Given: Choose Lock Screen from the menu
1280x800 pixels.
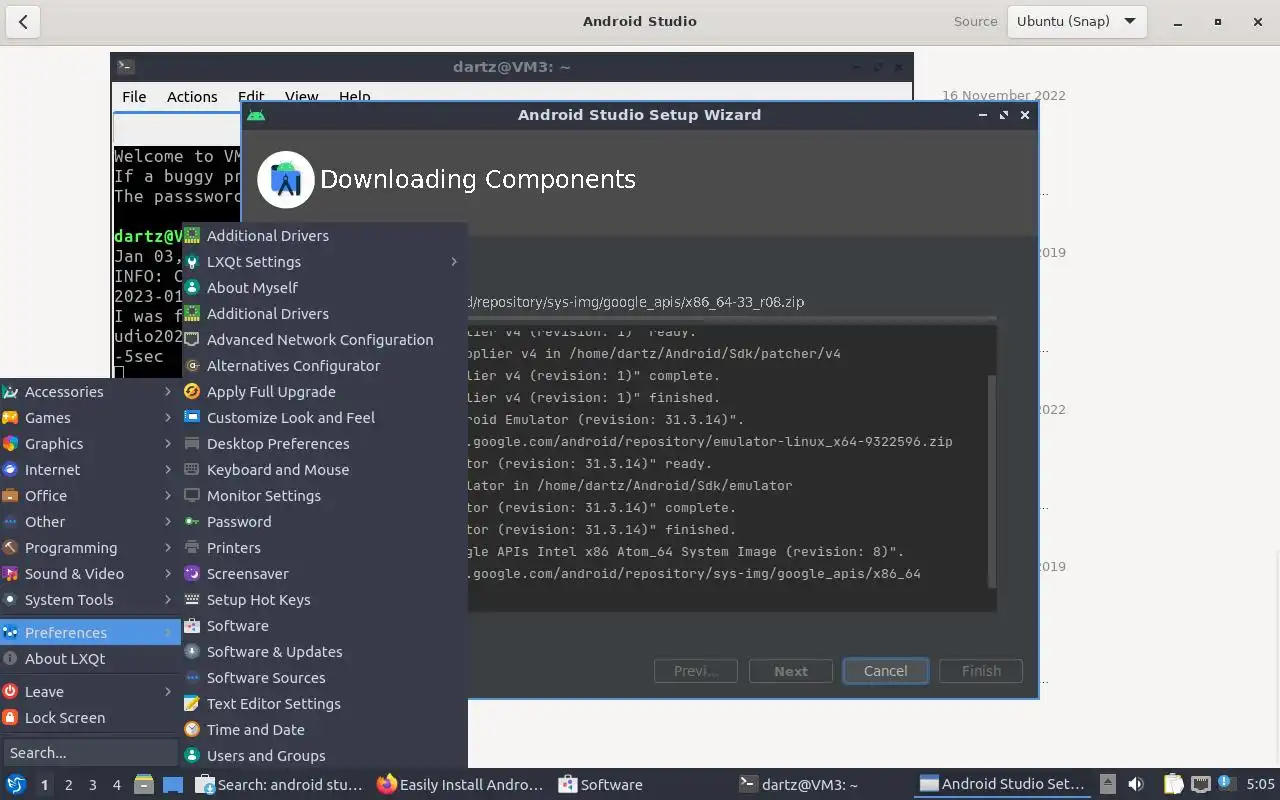Looking at the screenshot, I should tap(90, 717).
